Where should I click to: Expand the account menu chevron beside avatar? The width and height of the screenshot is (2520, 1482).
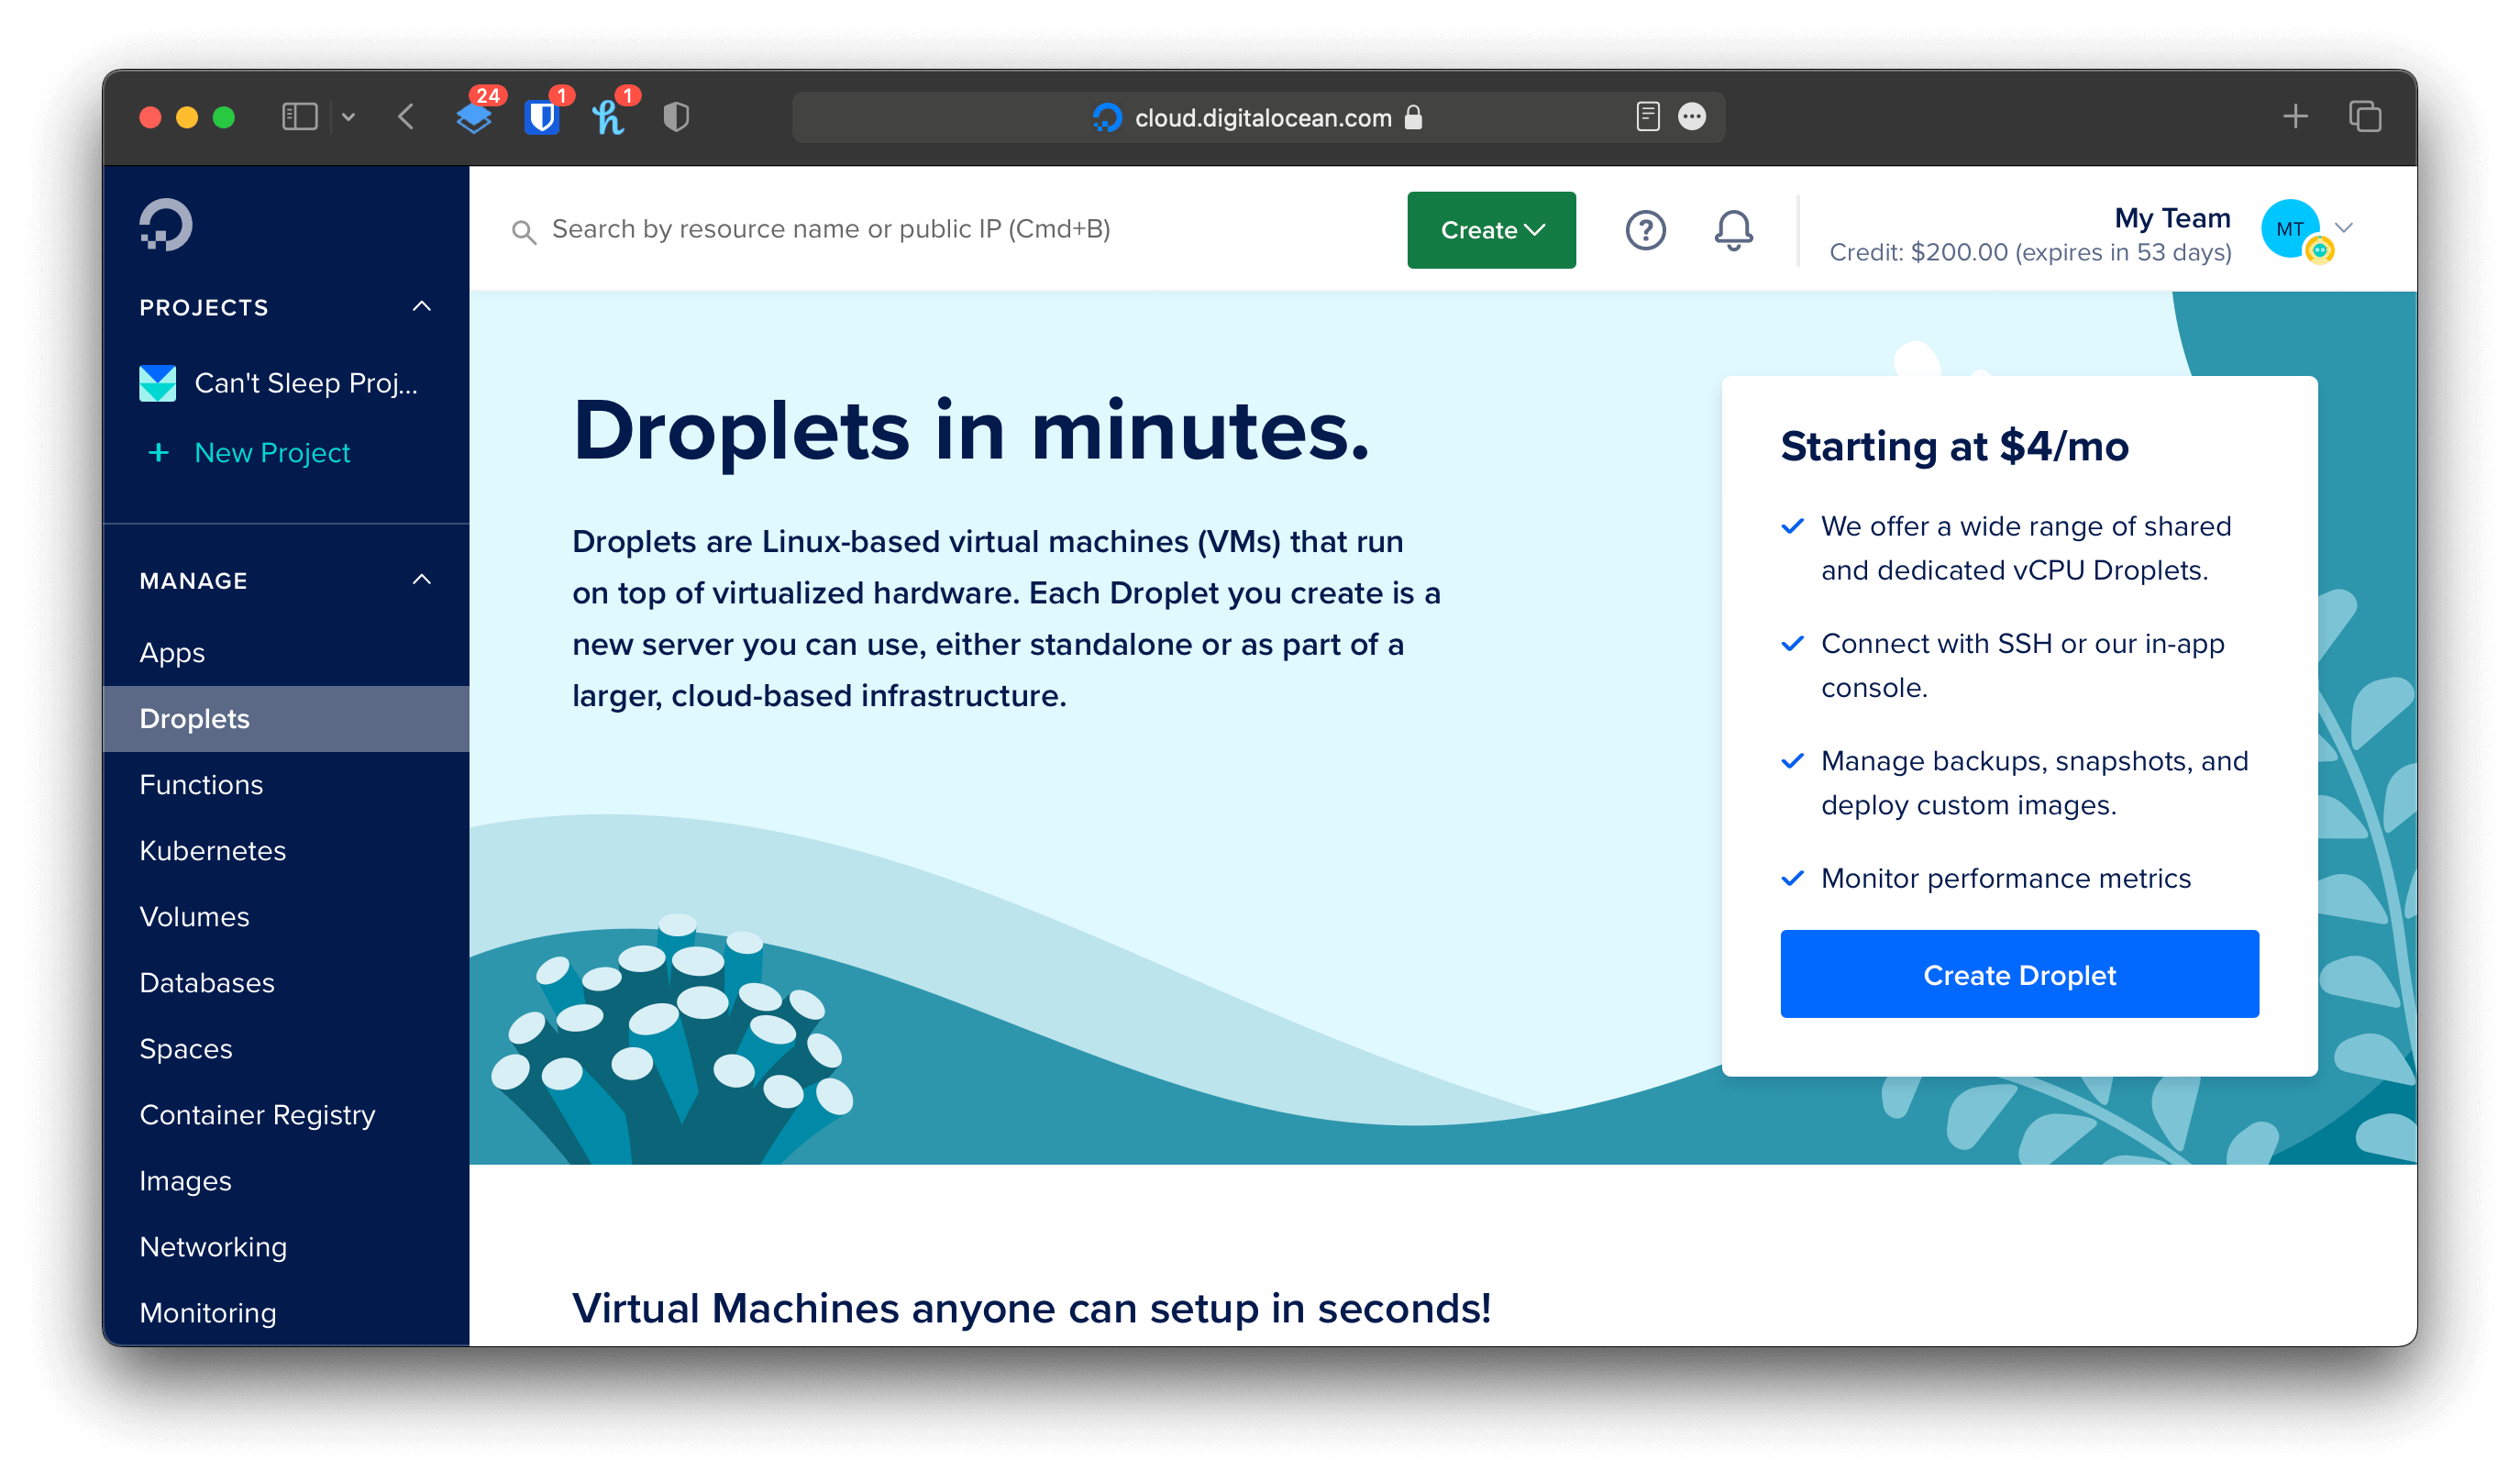coord(2344,228)
